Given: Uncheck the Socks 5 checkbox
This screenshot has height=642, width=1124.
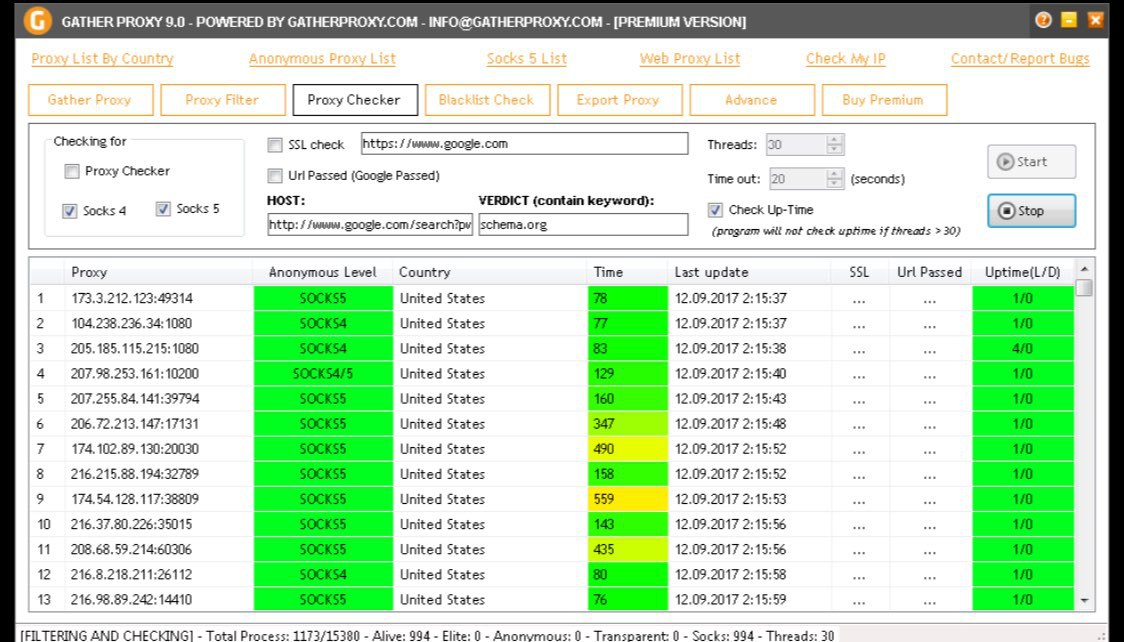Looking at the screenshot, I should click(163, 210).
